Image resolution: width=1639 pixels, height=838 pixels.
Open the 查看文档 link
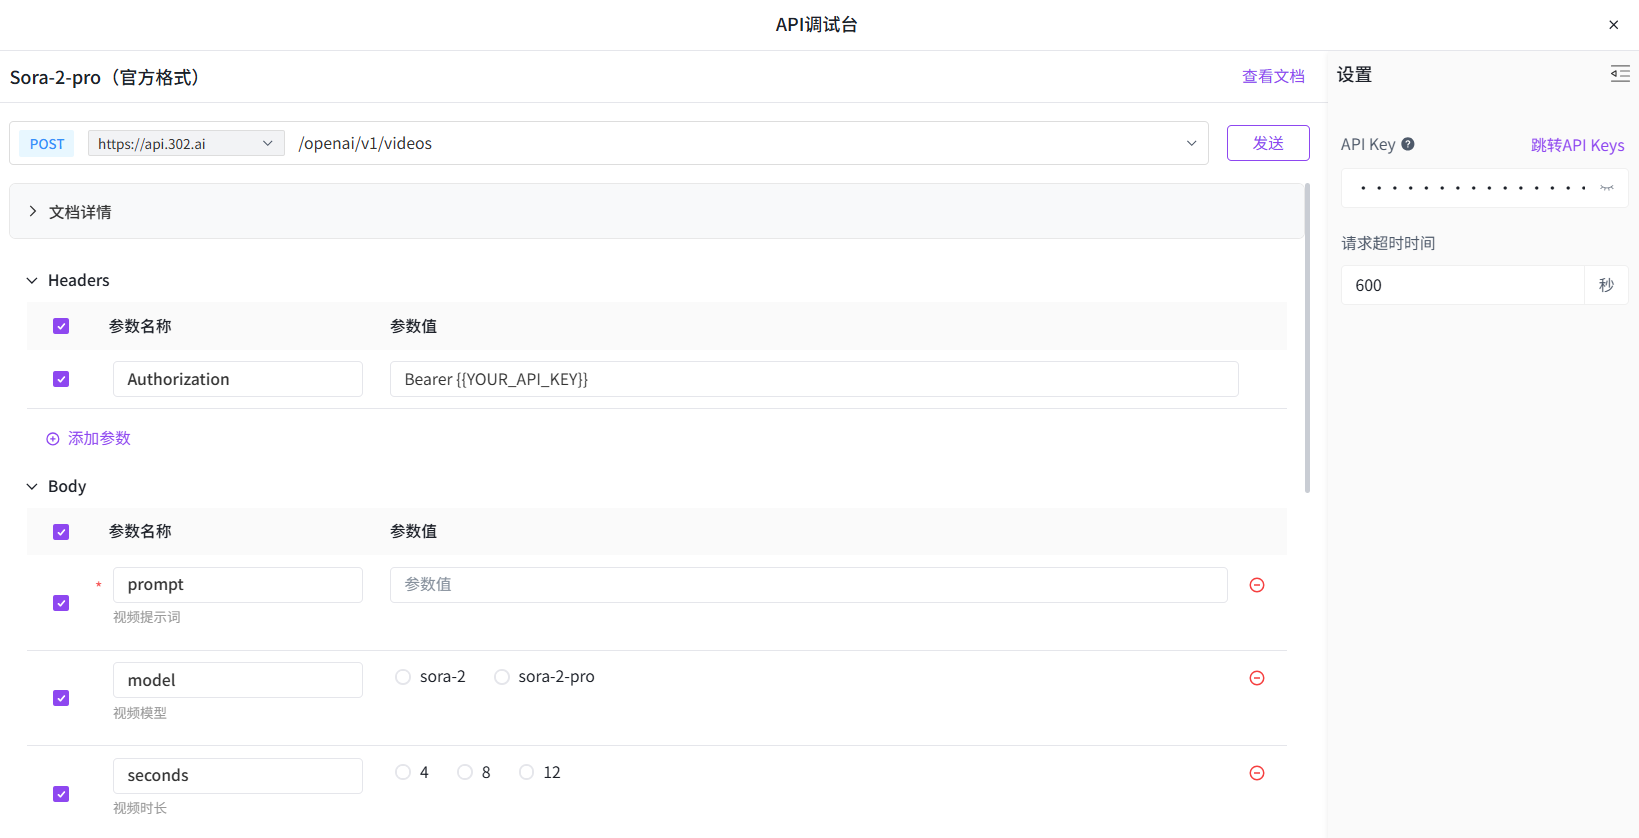click(1272, 77)
